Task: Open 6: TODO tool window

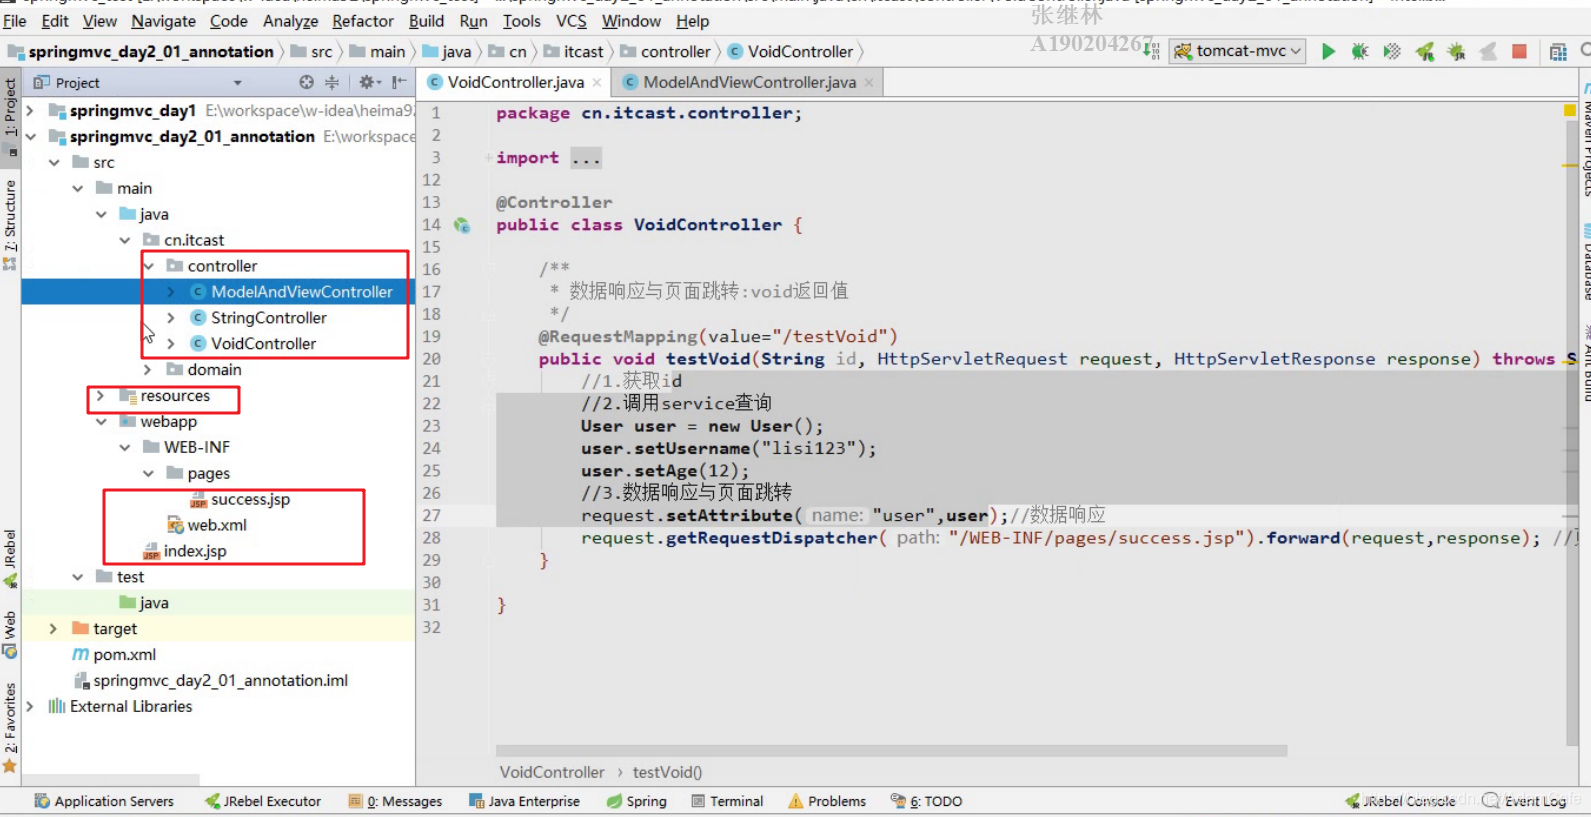Action: click(926, 801)
